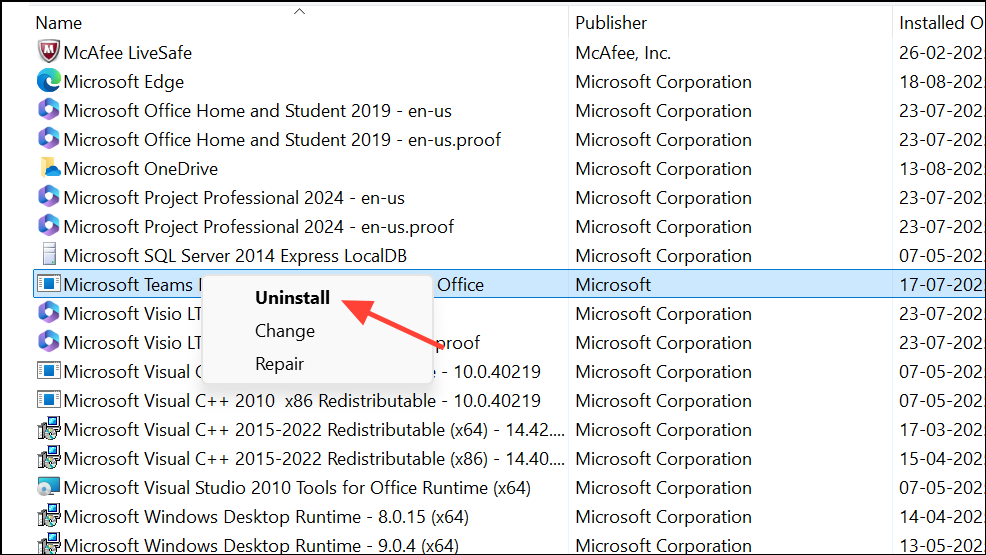
Task: Click the Microsoft publisher cell in Teams row
Action: coord(613,285)
